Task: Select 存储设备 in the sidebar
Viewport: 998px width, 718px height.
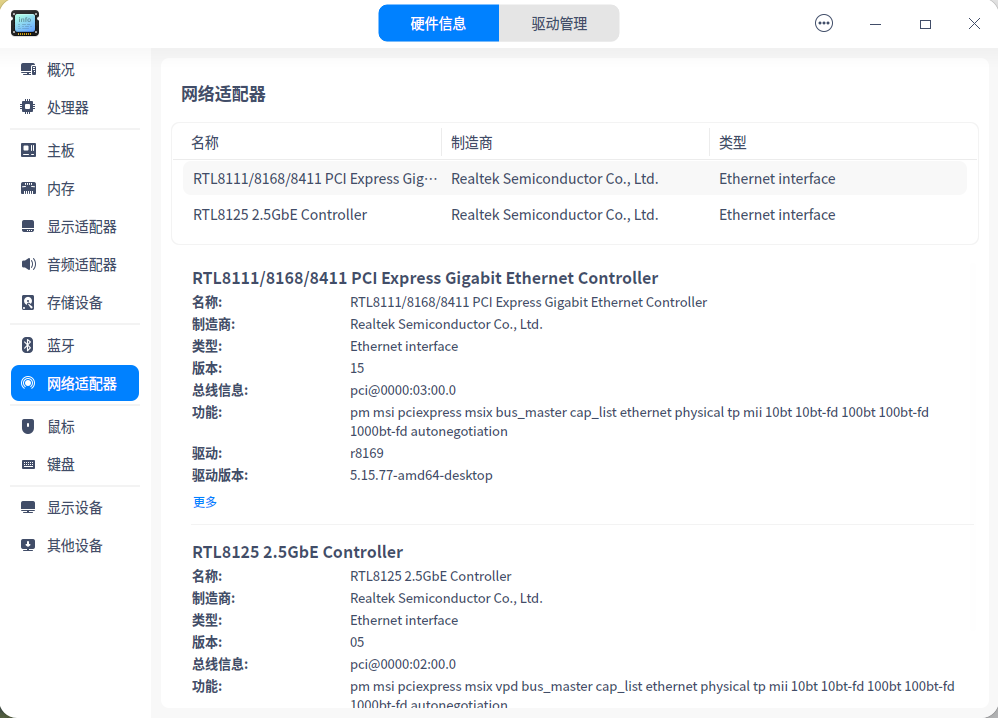Action: (x=75, y=302)
